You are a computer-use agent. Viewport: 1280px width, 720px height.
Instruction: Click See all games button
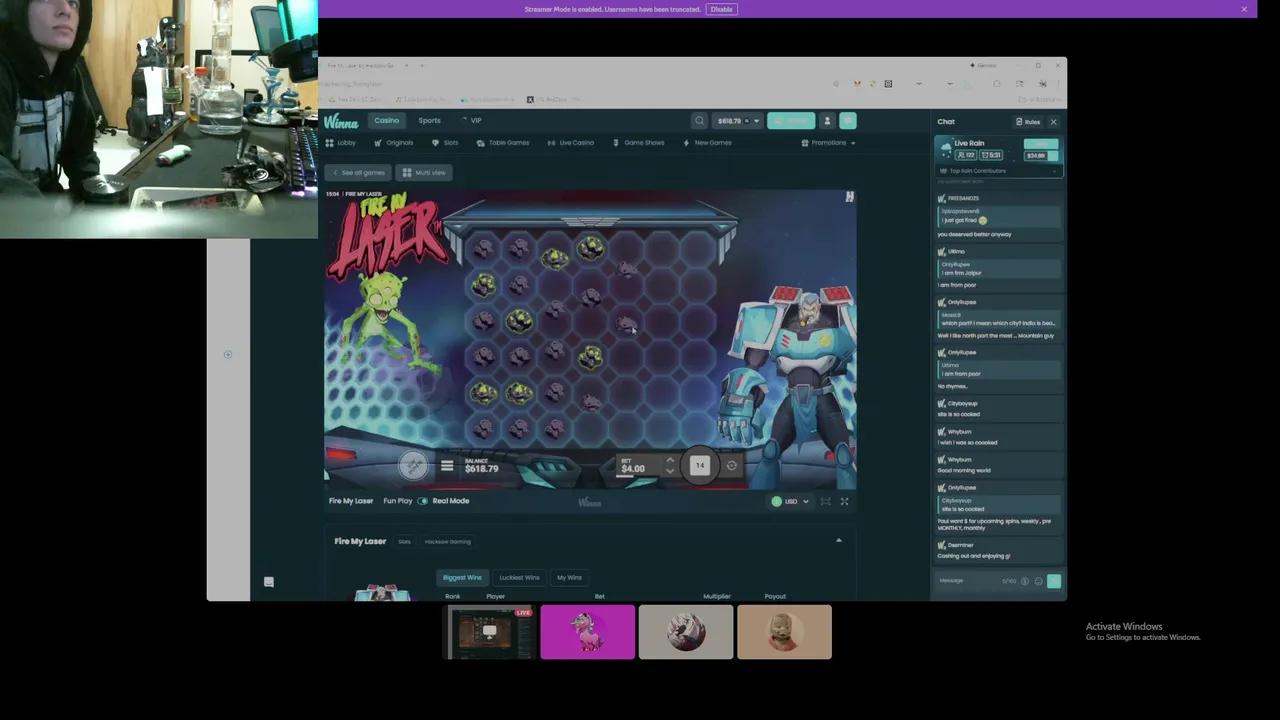point(358,173)
